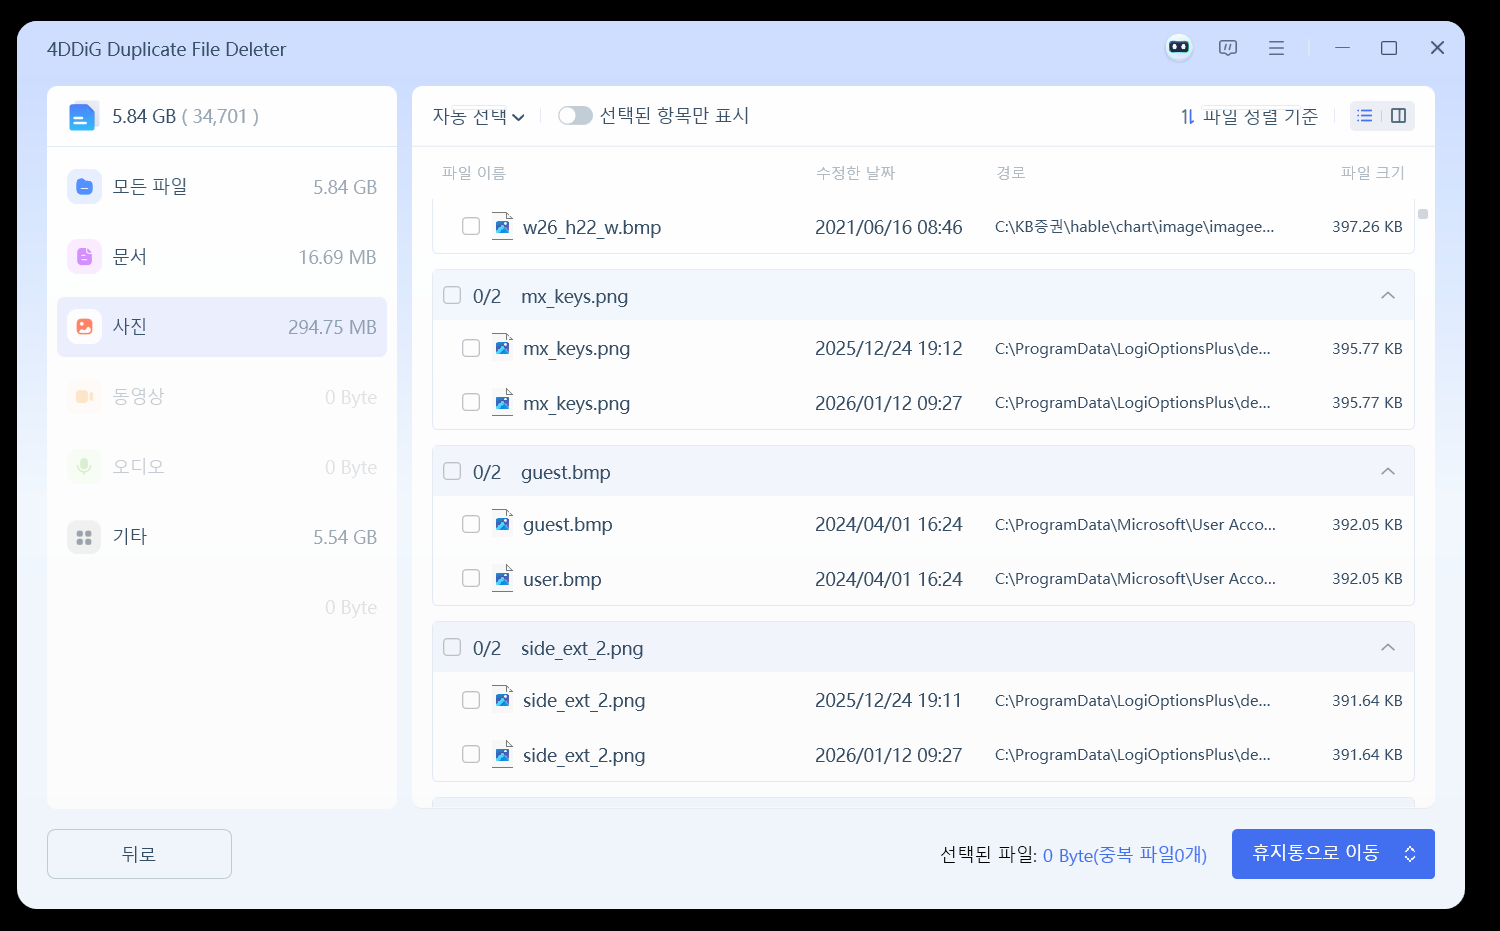Click path text of user.bmp row

1135,579
